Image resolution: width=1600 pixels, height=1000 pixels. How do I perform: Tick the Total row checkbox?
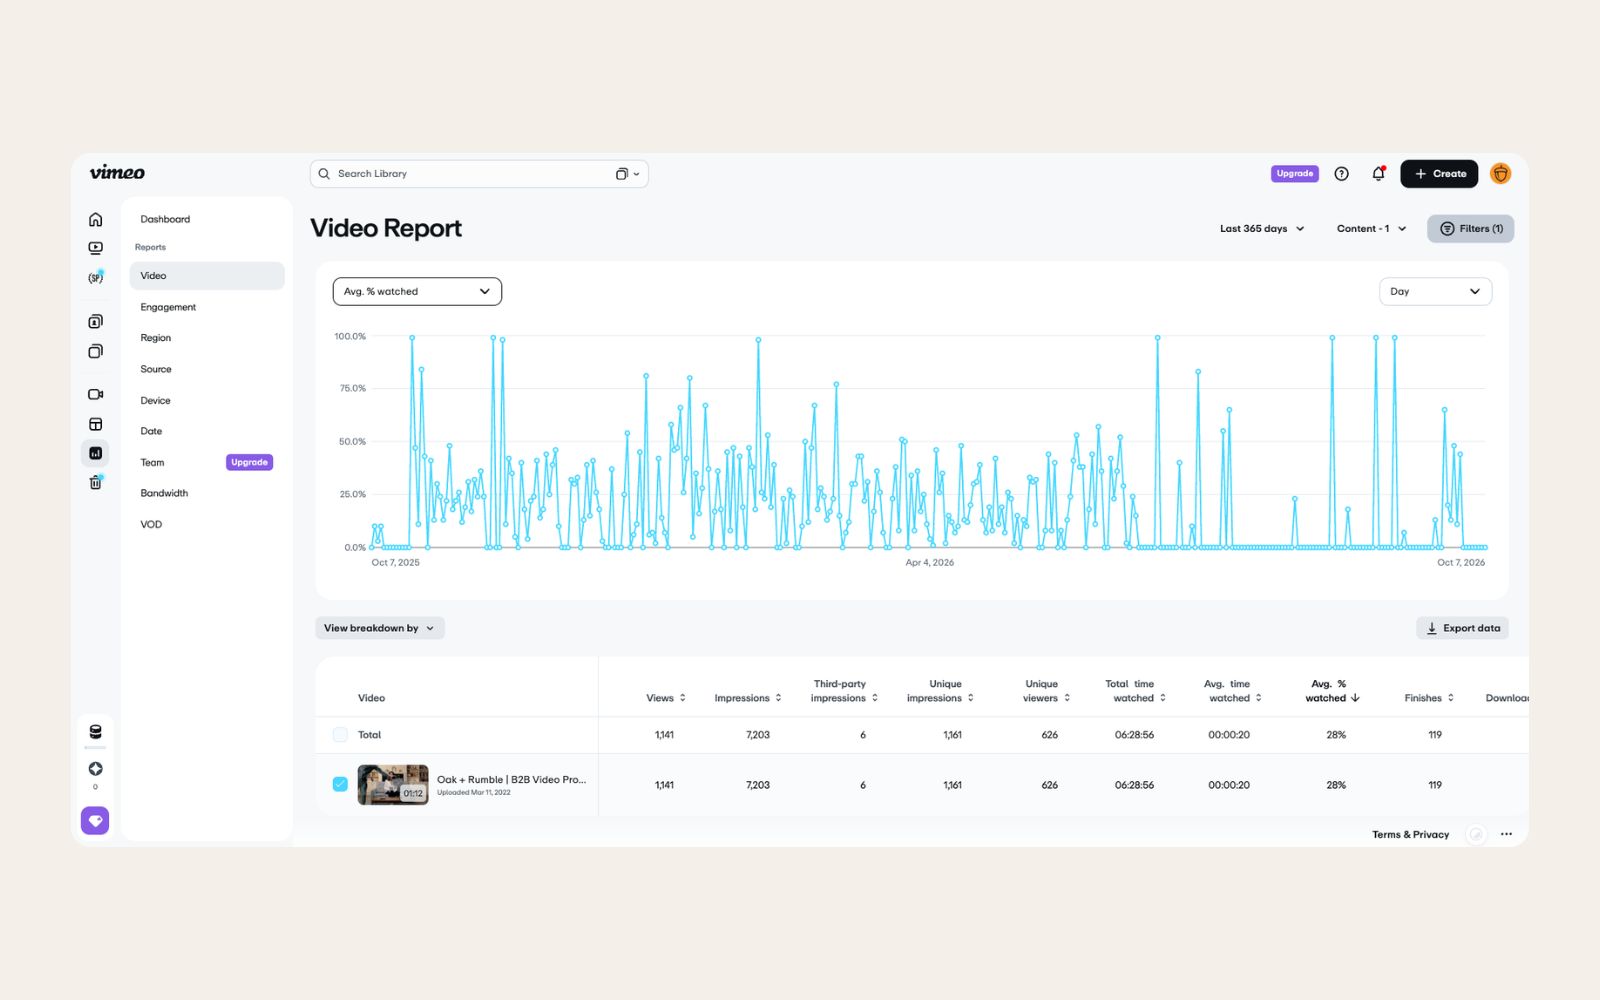pyautogui.click(x=340, y=735)
